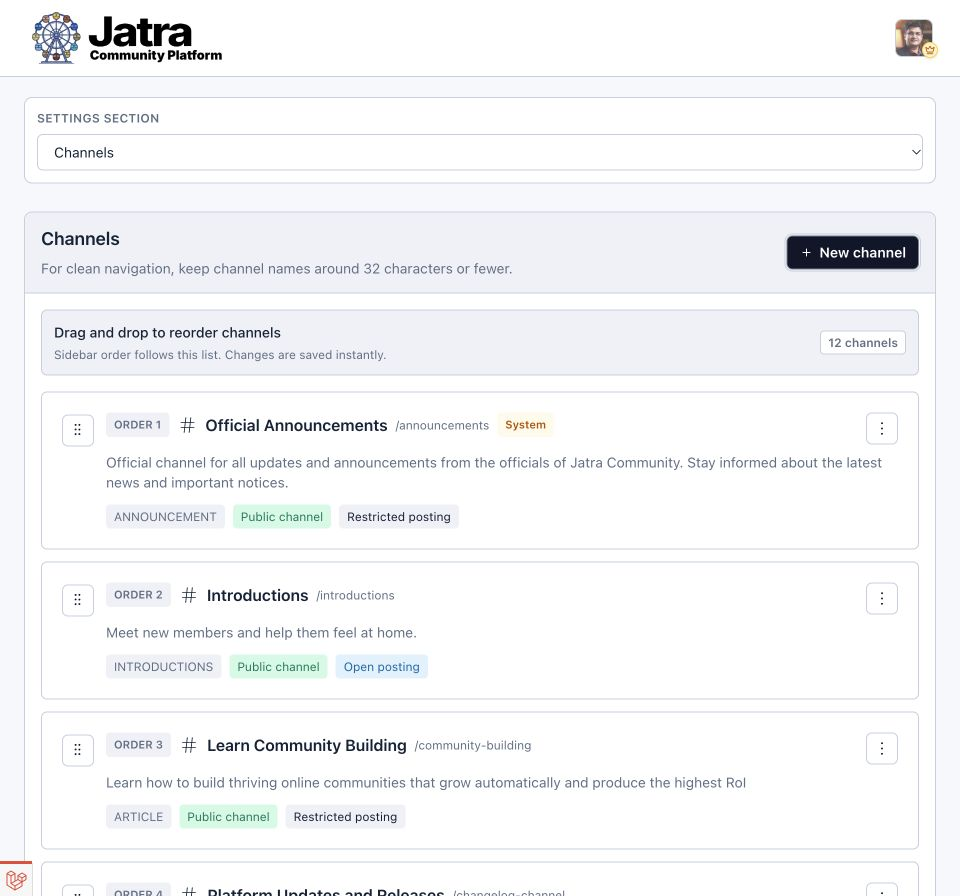Click Public channel tag under Official Announcements
This screenshot has height=896, width=960.
pyautogui.click(x=282, y=517)
